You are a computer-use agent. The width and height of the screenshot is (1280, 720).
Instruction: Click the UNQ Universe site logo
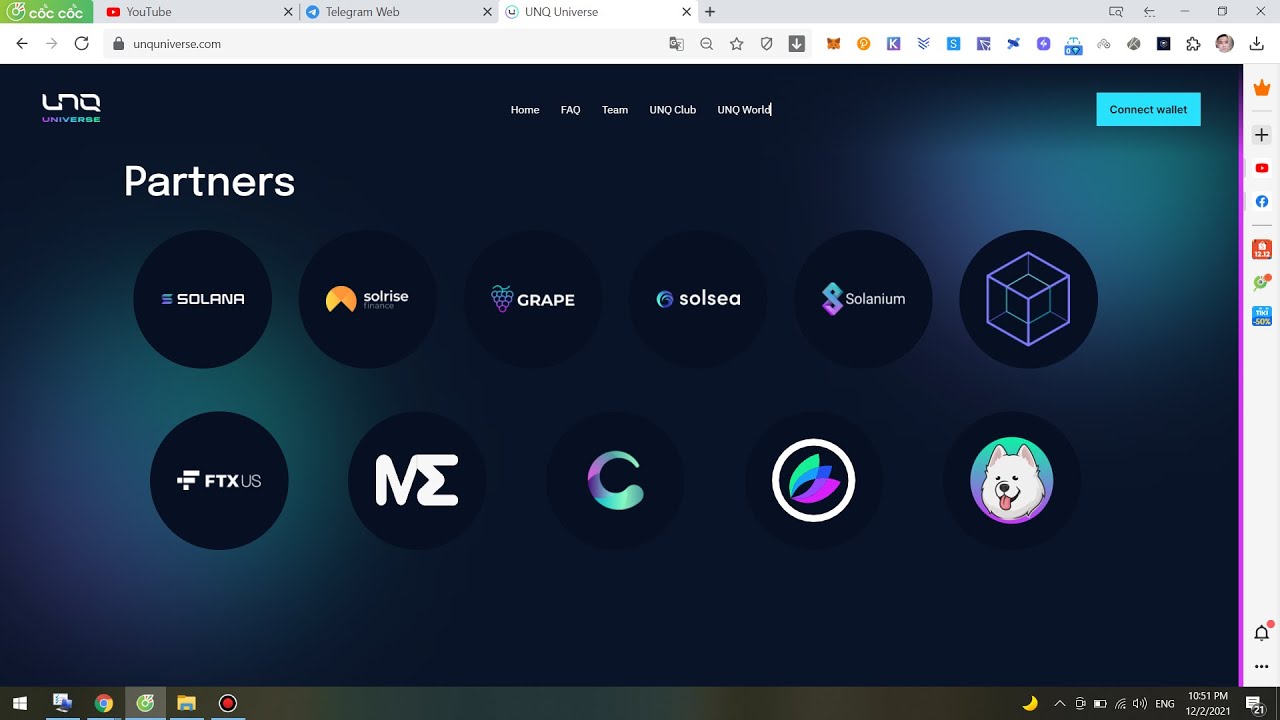[x=71, y=108]
